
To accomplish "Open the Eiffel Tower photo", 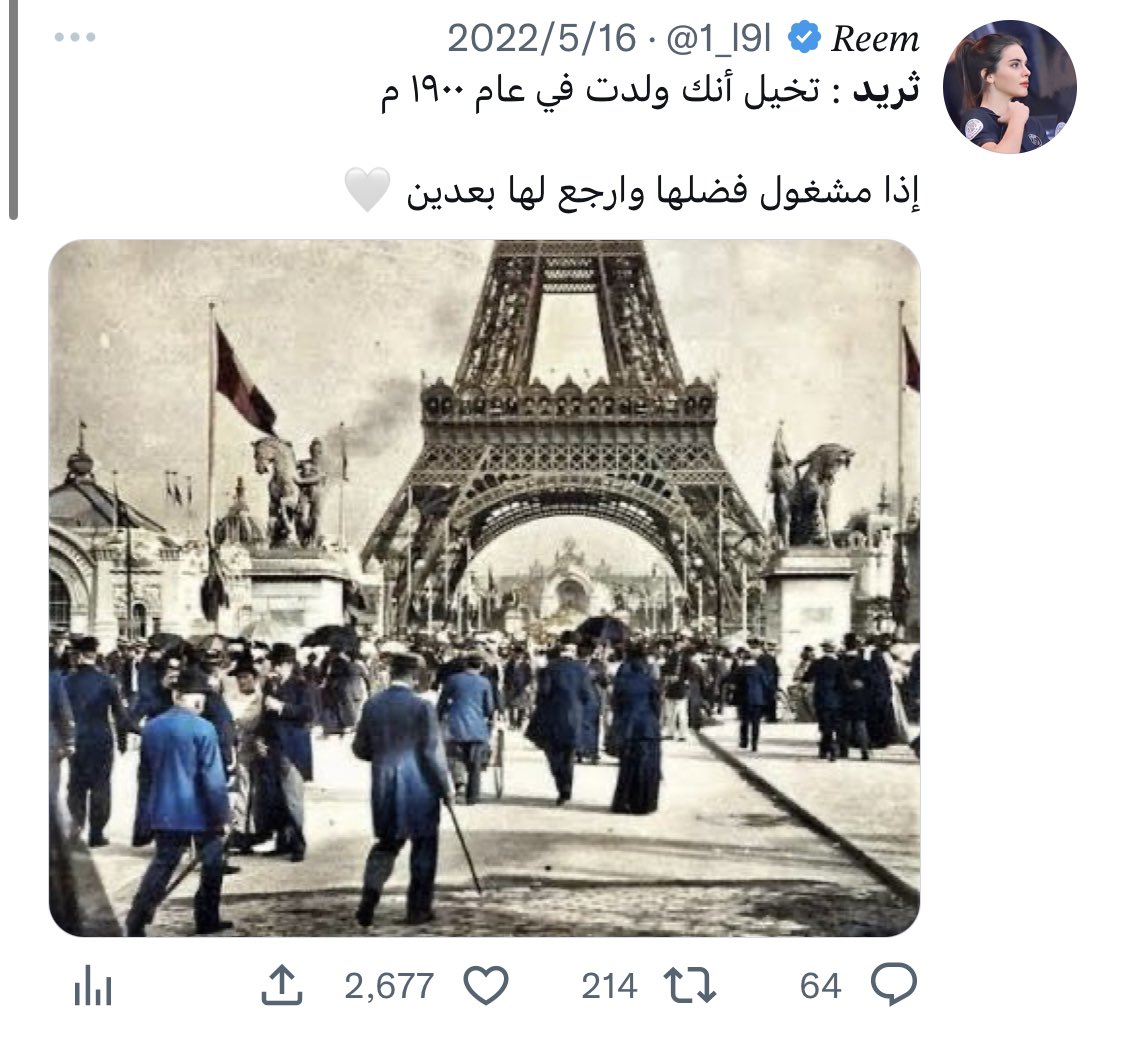I will point(484,588).
